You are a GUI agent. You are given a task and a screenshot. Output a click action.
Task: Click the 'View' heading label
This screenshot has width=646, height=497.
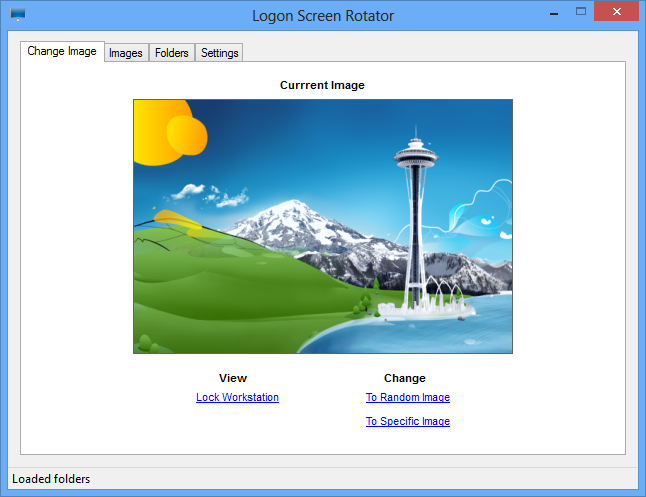[x=233, y=378]
